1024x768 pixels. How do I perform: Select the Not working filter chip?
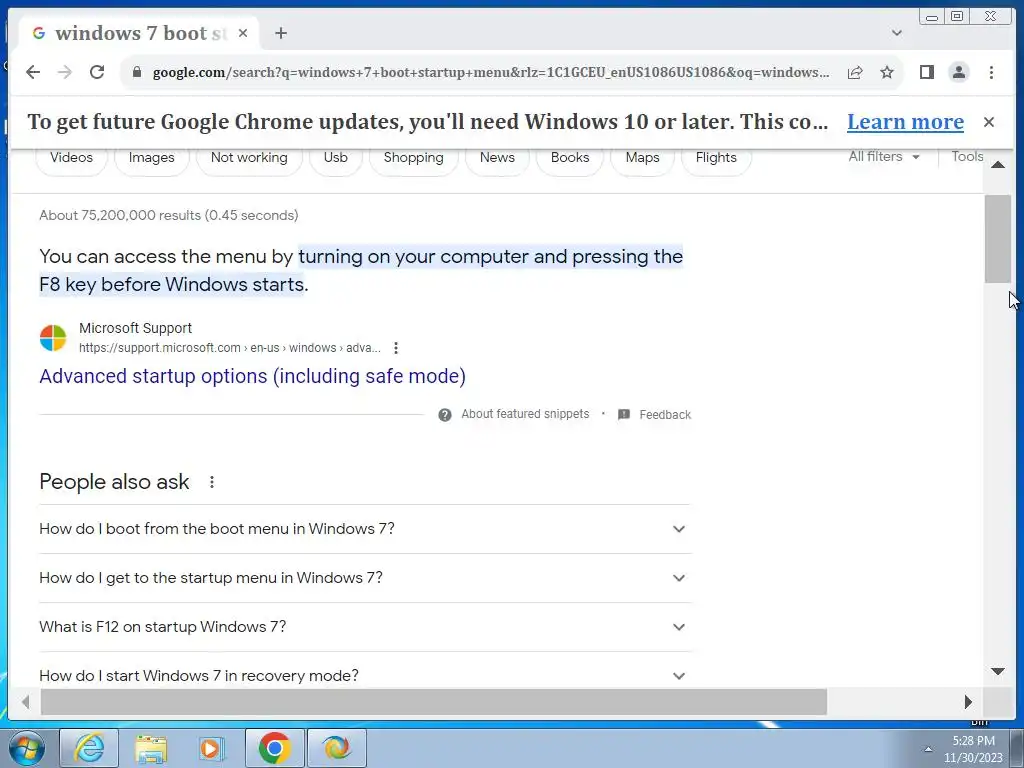coord(249,157)
